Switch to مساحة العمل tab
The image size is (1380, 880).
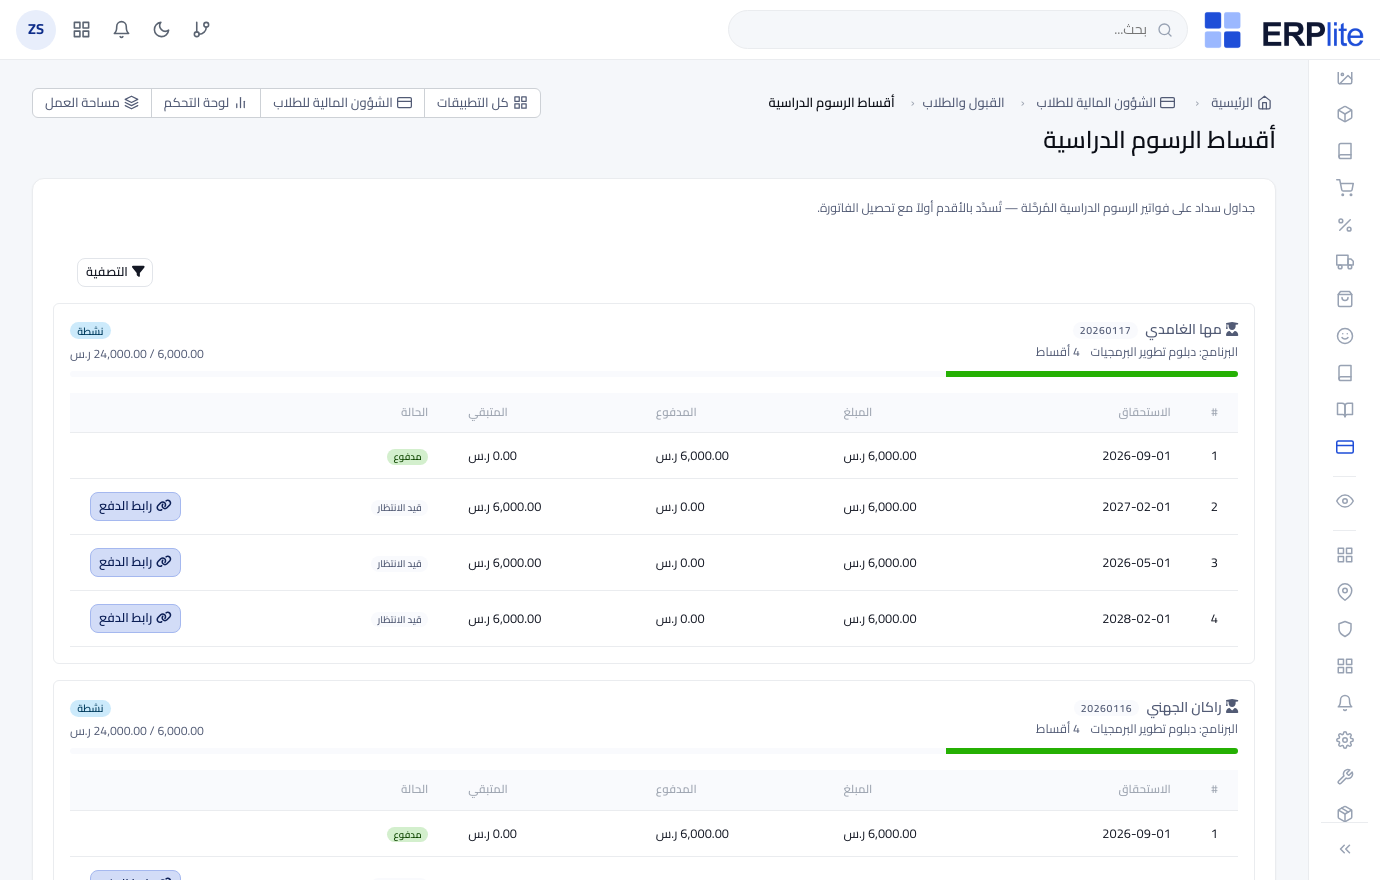(92, 103)
